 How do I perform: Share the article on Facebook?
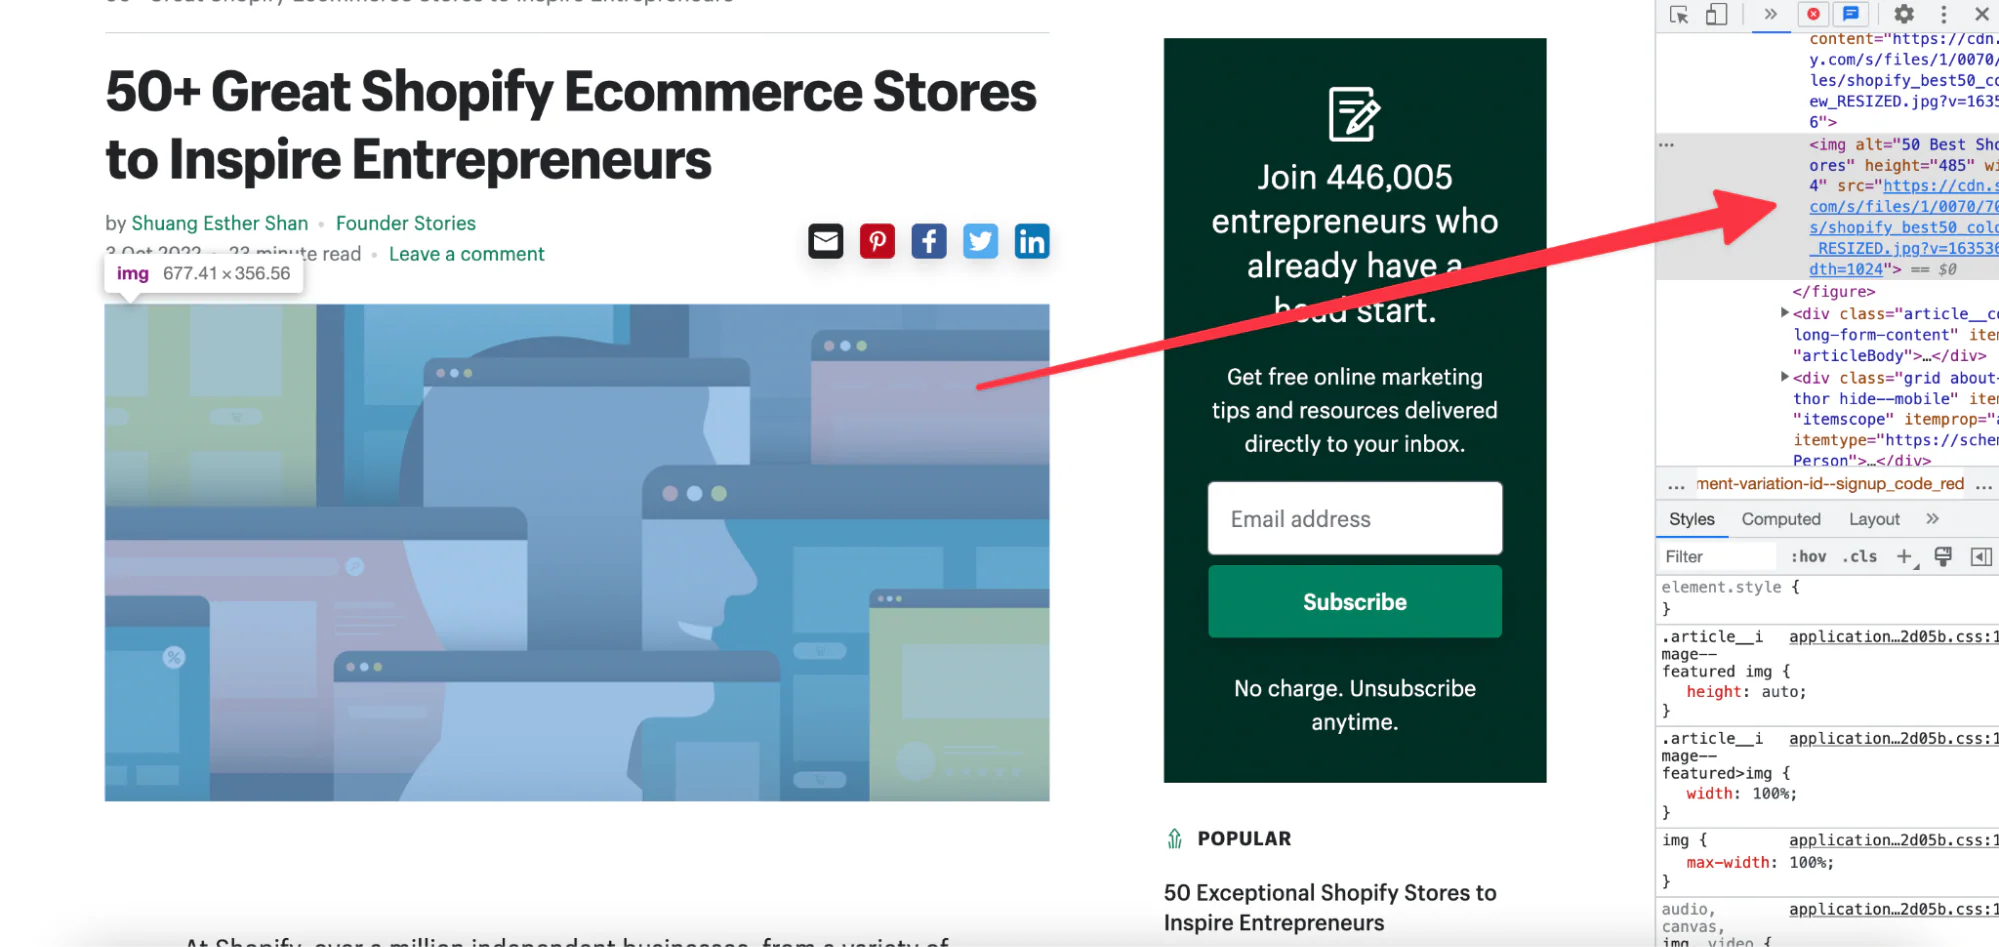(x=929, y=241)
